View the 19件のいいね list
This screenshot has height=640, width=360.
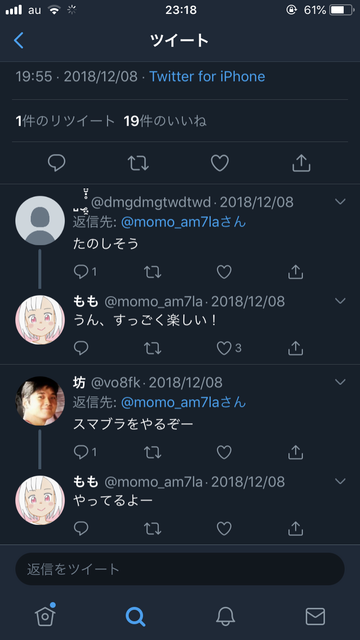(x=165, y=121)
